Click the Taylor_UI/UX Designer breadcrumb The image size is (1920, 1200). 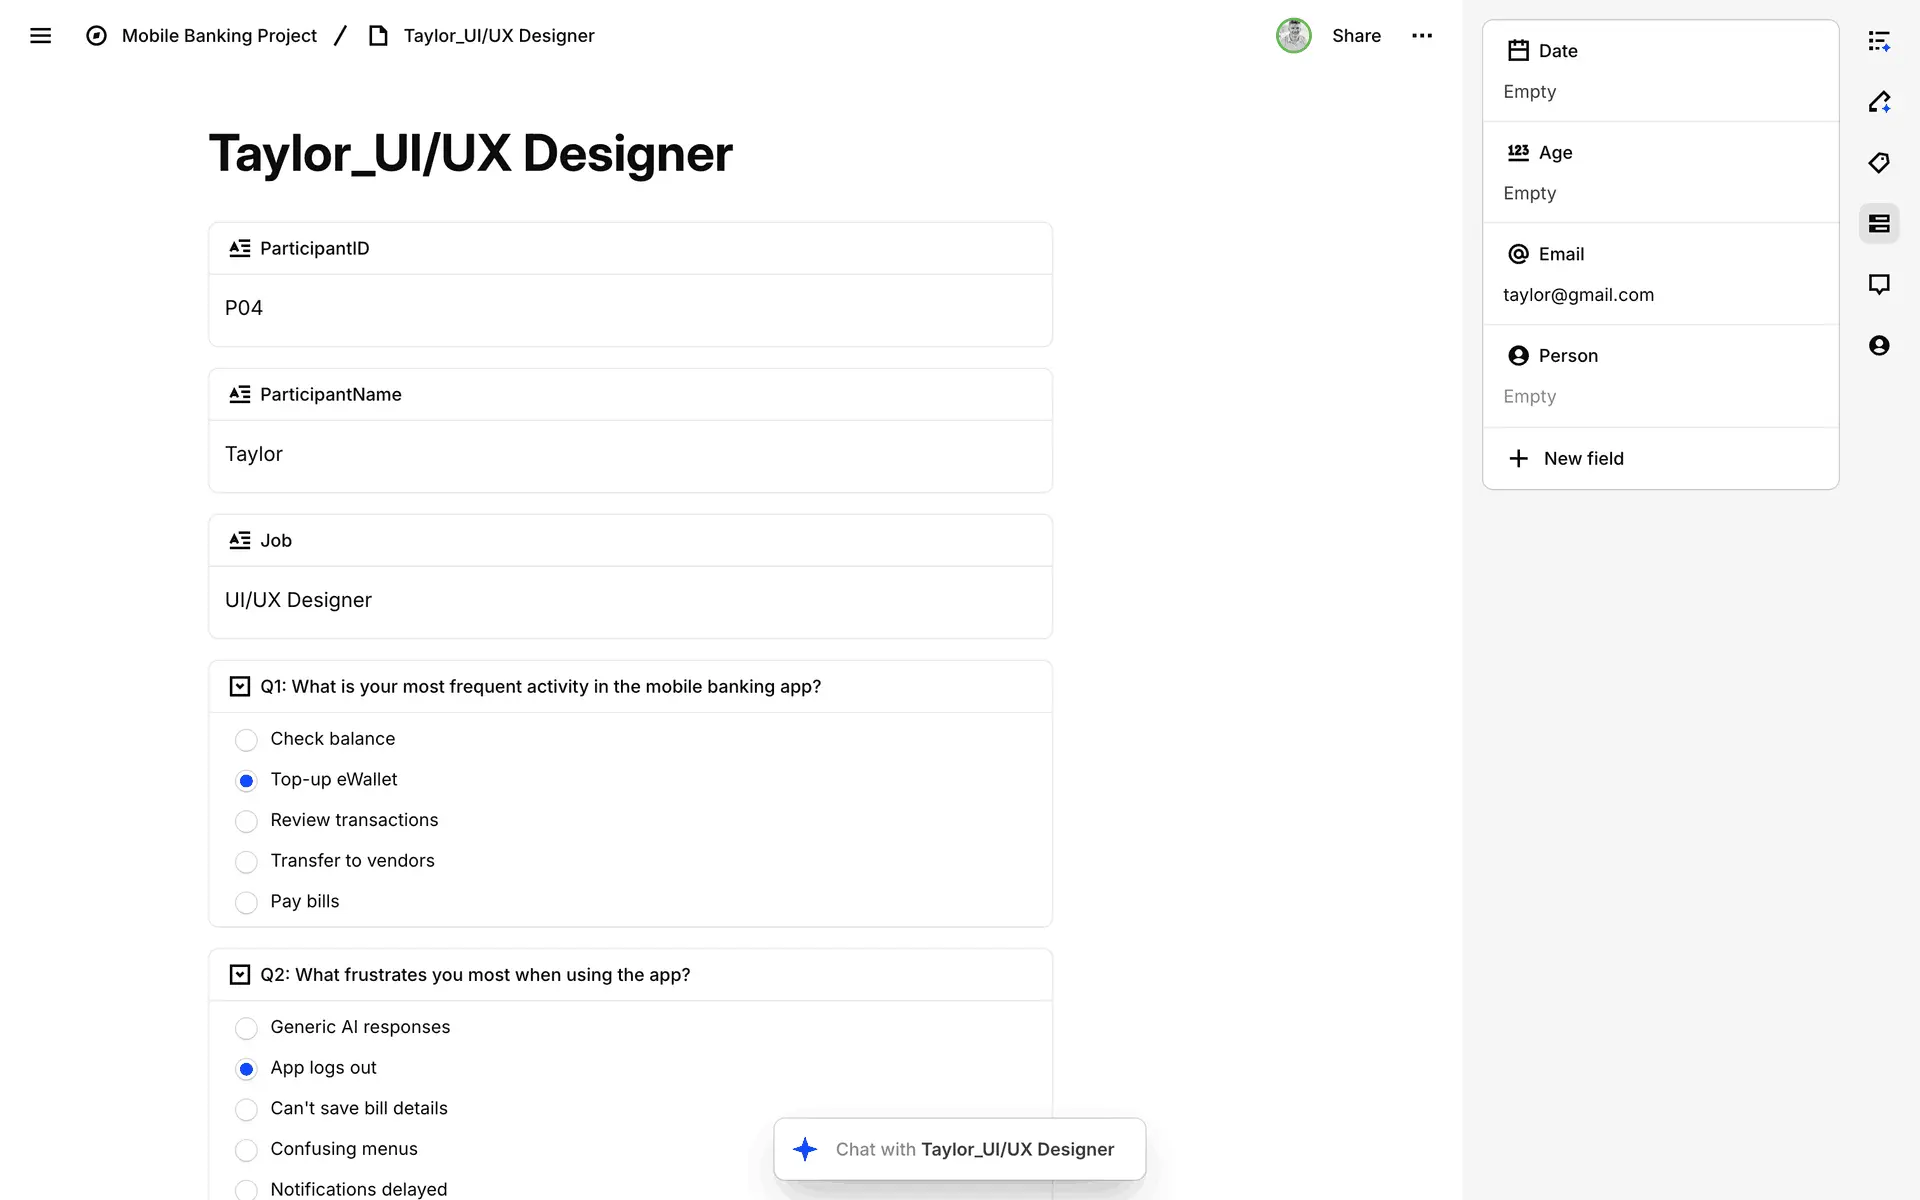498,36
